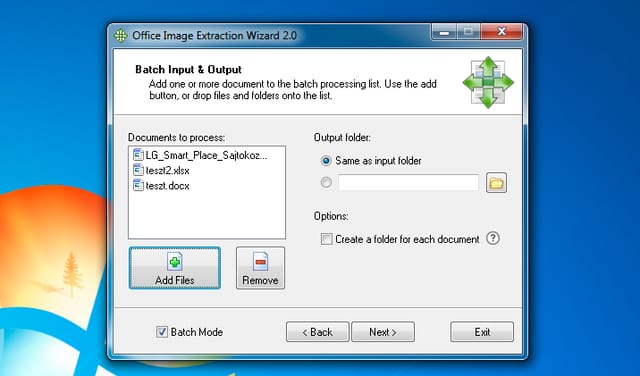Click the LG_Smart_Place file icon
640x376 pixels.
[138, 155]
